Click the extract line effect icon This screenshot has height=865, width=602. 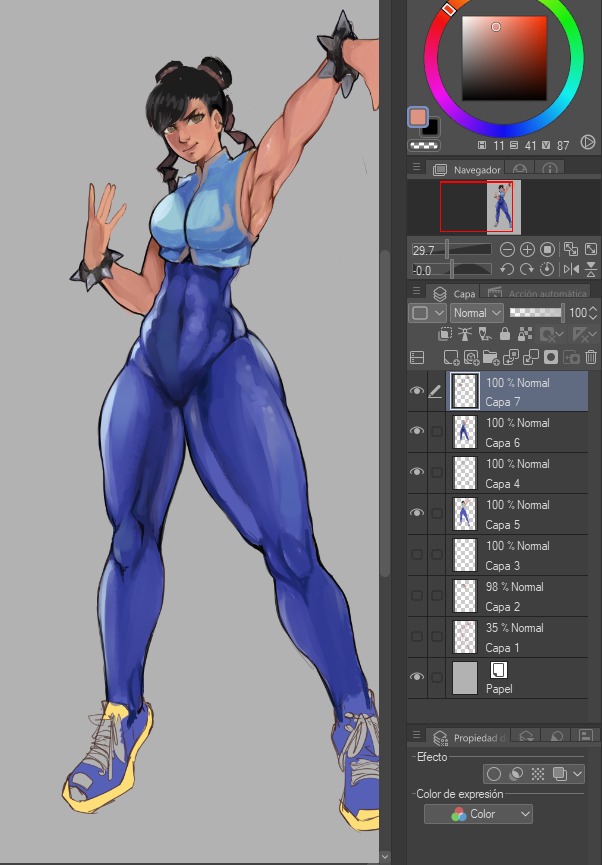tap(516, 774)
